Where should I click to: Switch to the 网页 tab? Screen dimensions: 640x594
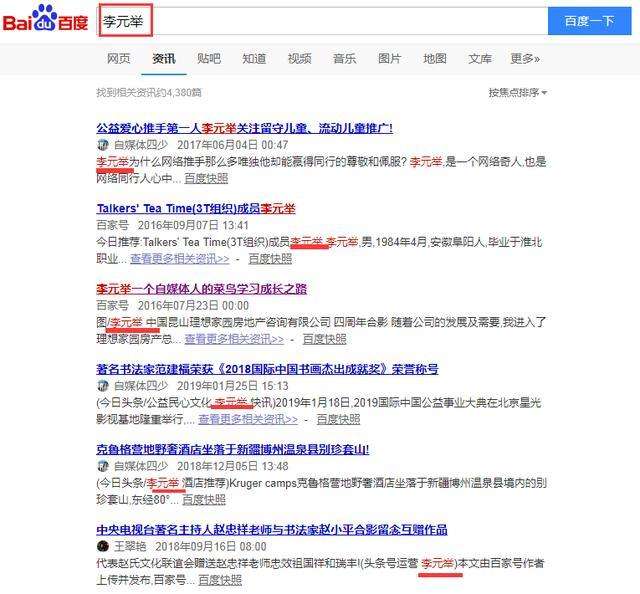click(118, 59)
